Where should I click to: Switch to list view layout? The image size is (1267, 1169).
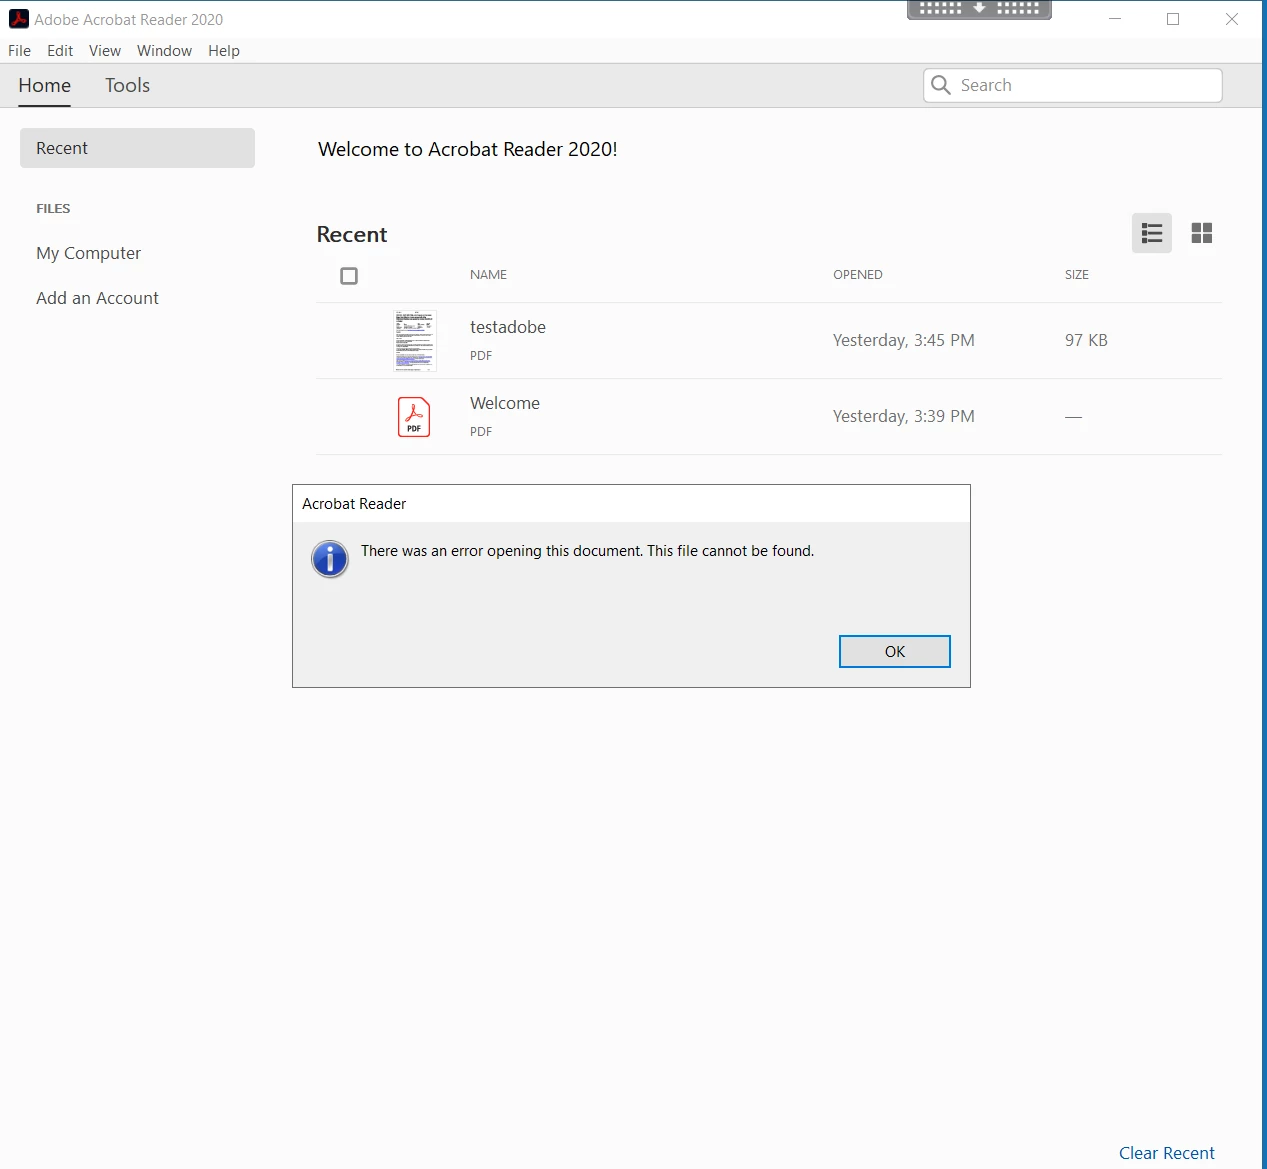pos(1152,233)
